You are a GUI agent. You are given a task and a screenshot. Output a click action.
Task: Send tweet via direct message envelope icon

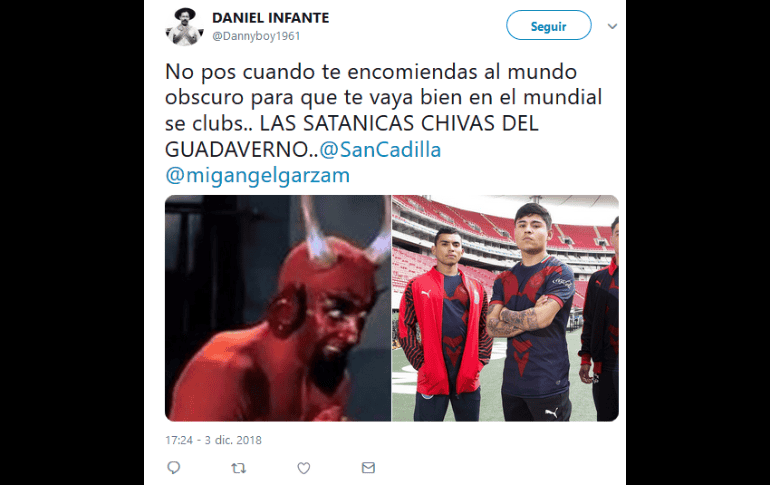tap(368, 468)
